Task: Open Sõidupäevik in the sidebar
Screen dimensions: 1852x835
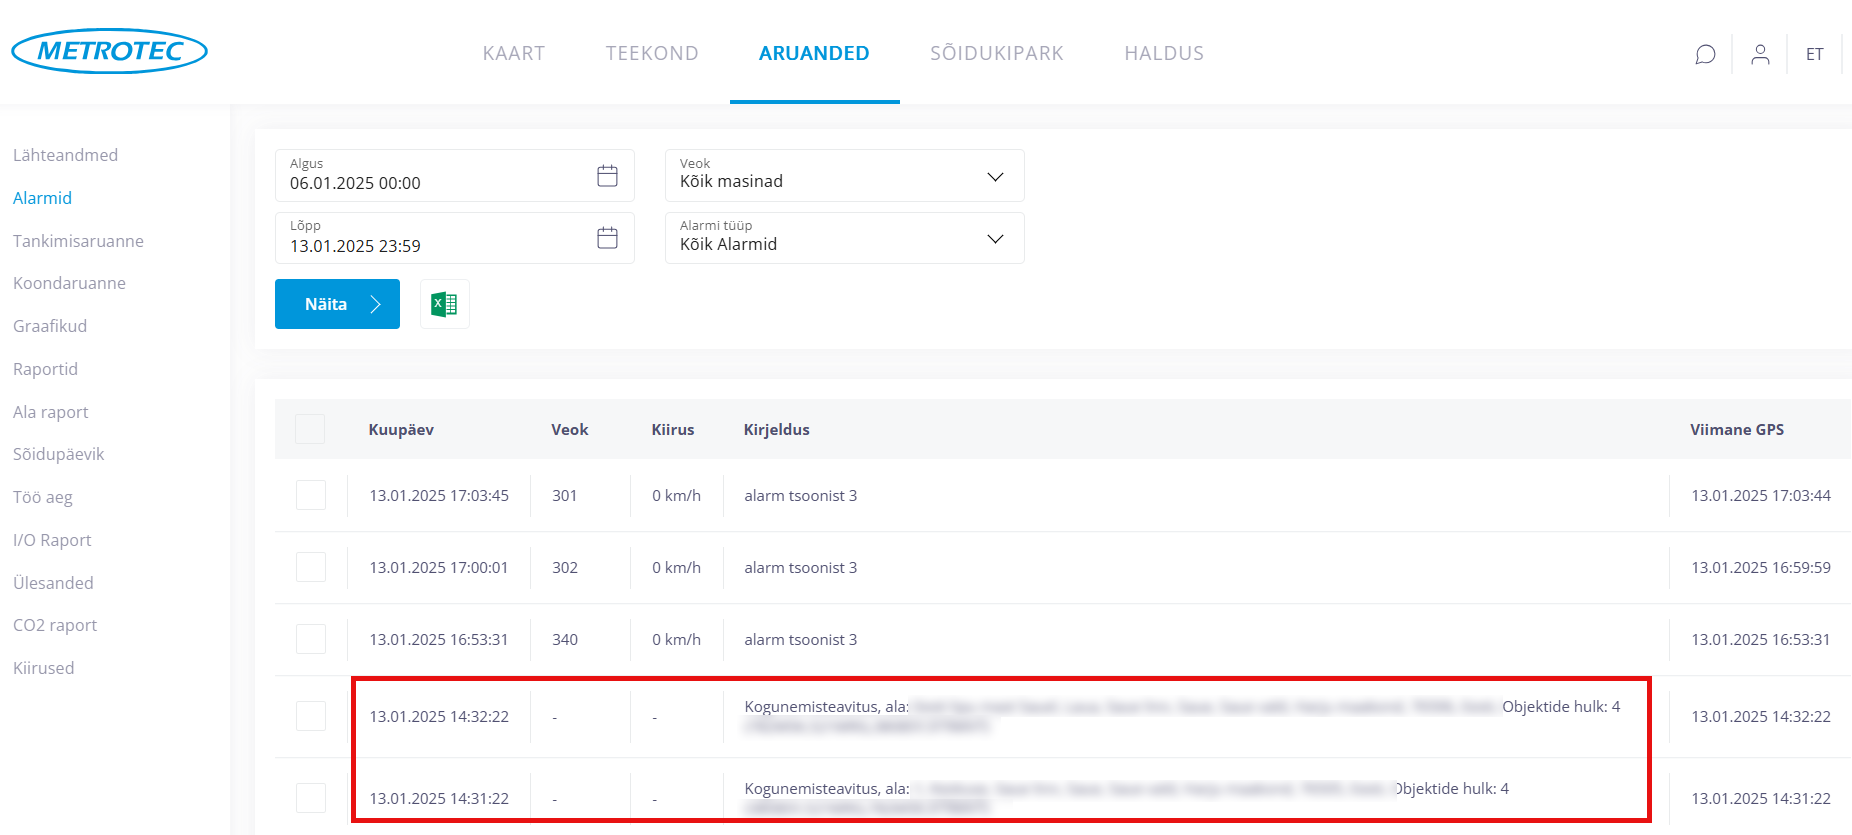Action: [58, 454]
